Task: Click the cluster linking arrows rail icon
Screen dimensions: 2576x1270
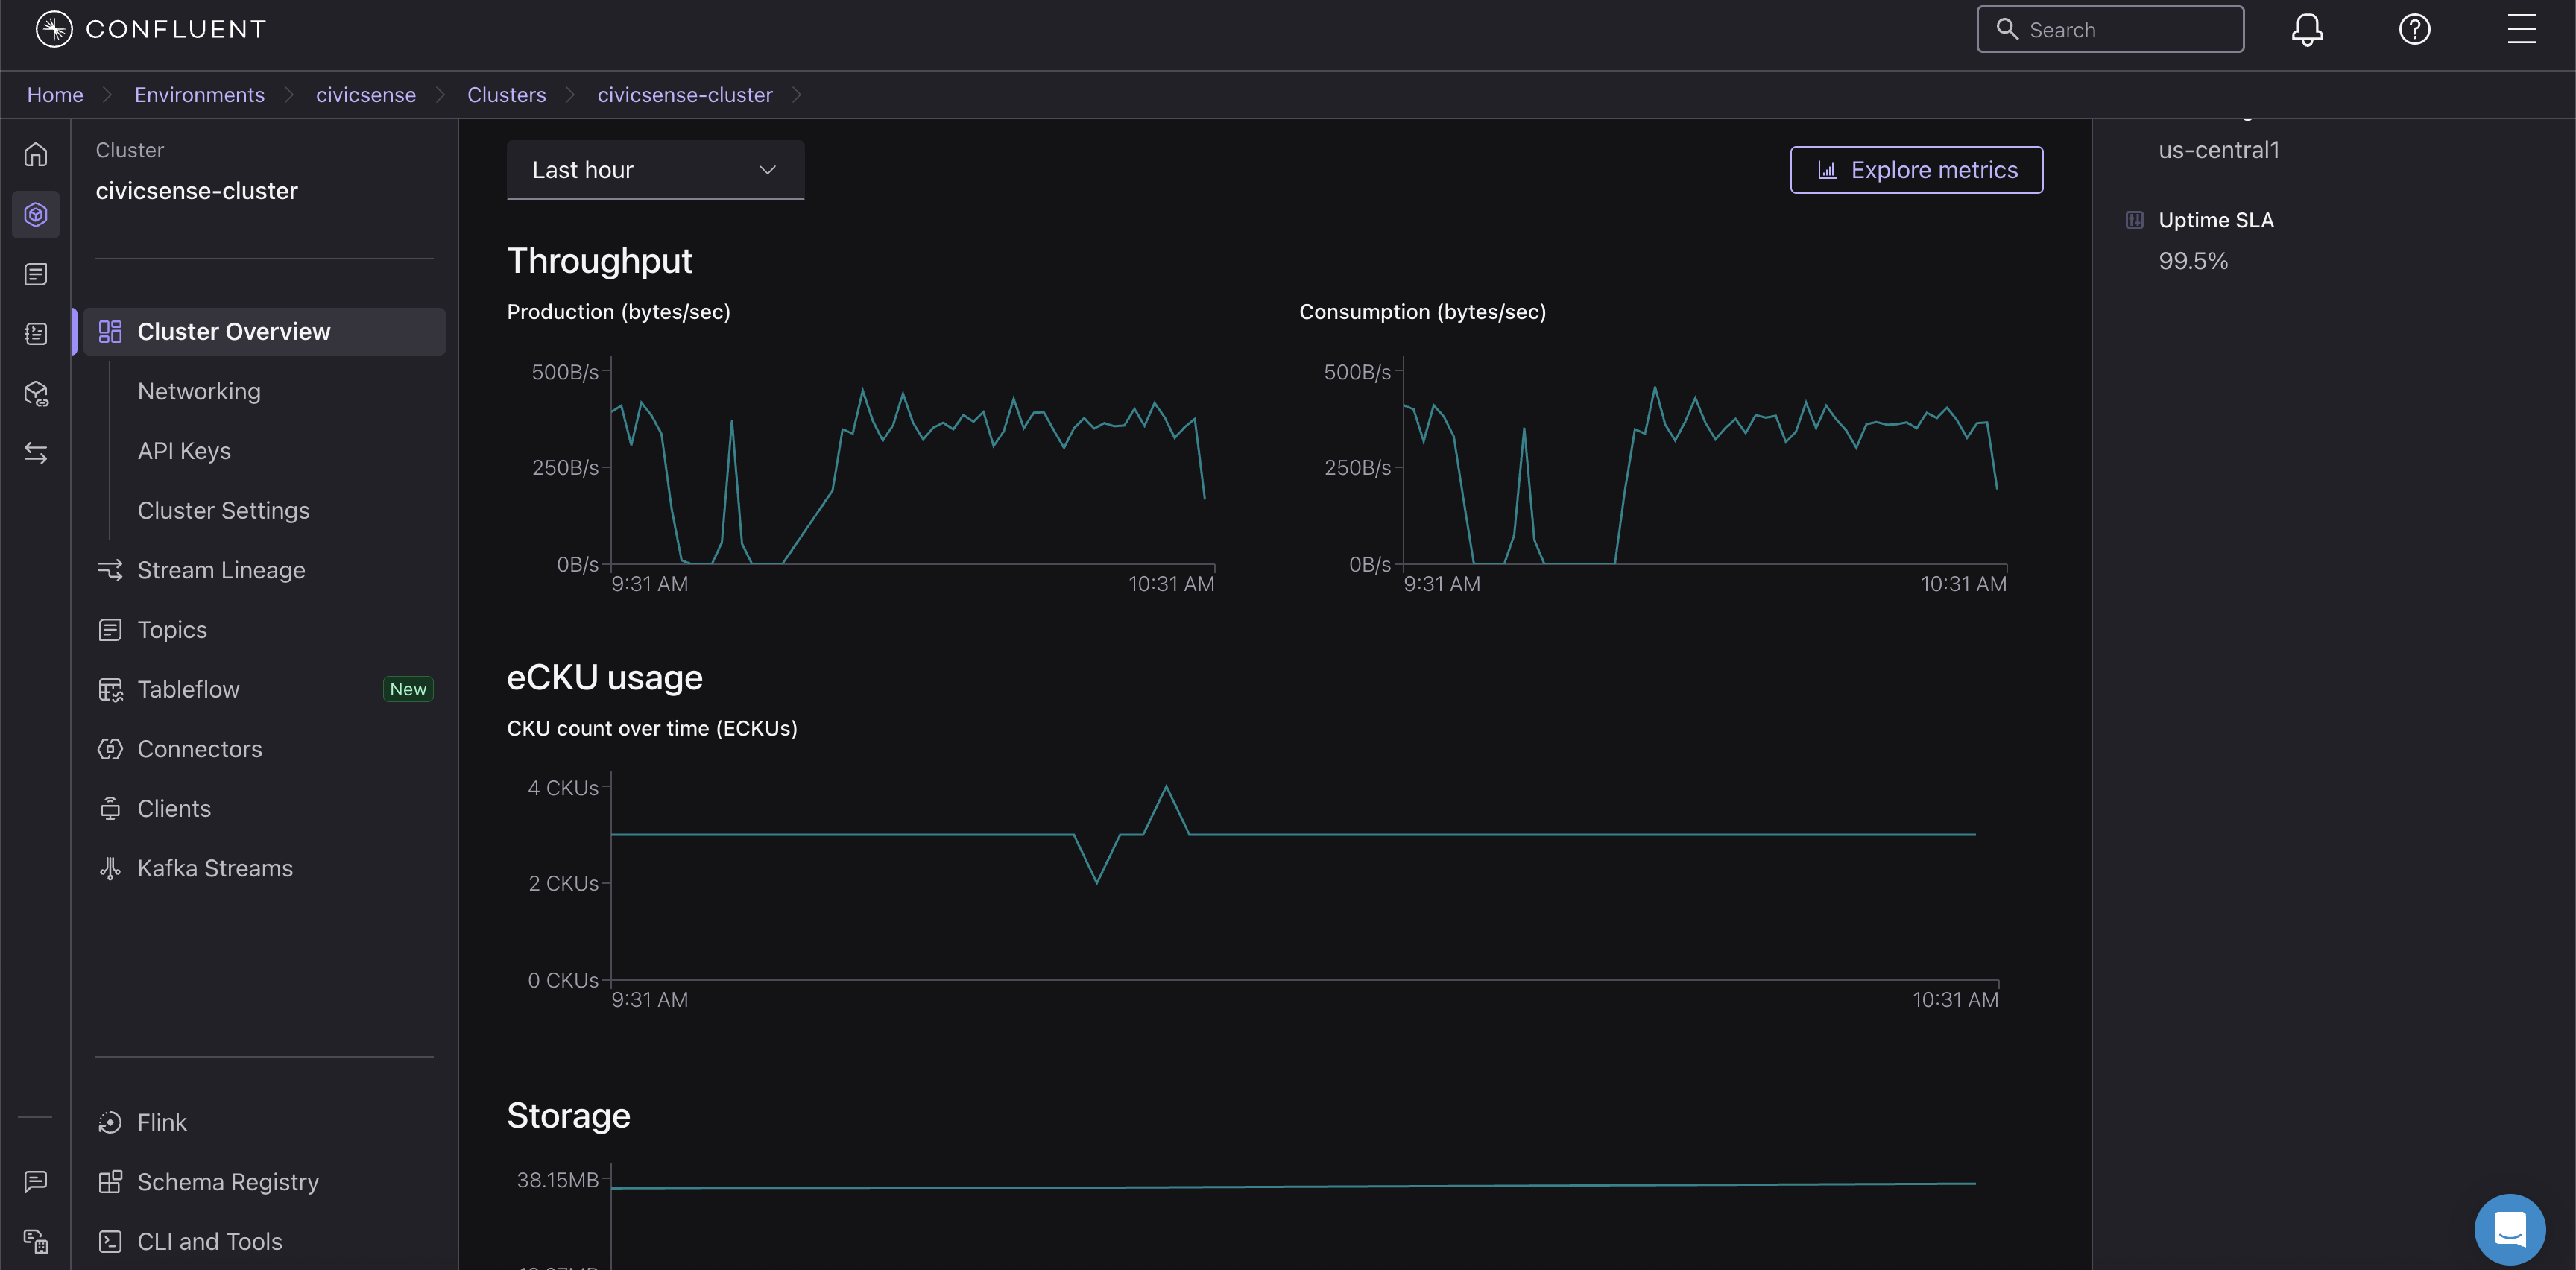Action: pos(36,453)
